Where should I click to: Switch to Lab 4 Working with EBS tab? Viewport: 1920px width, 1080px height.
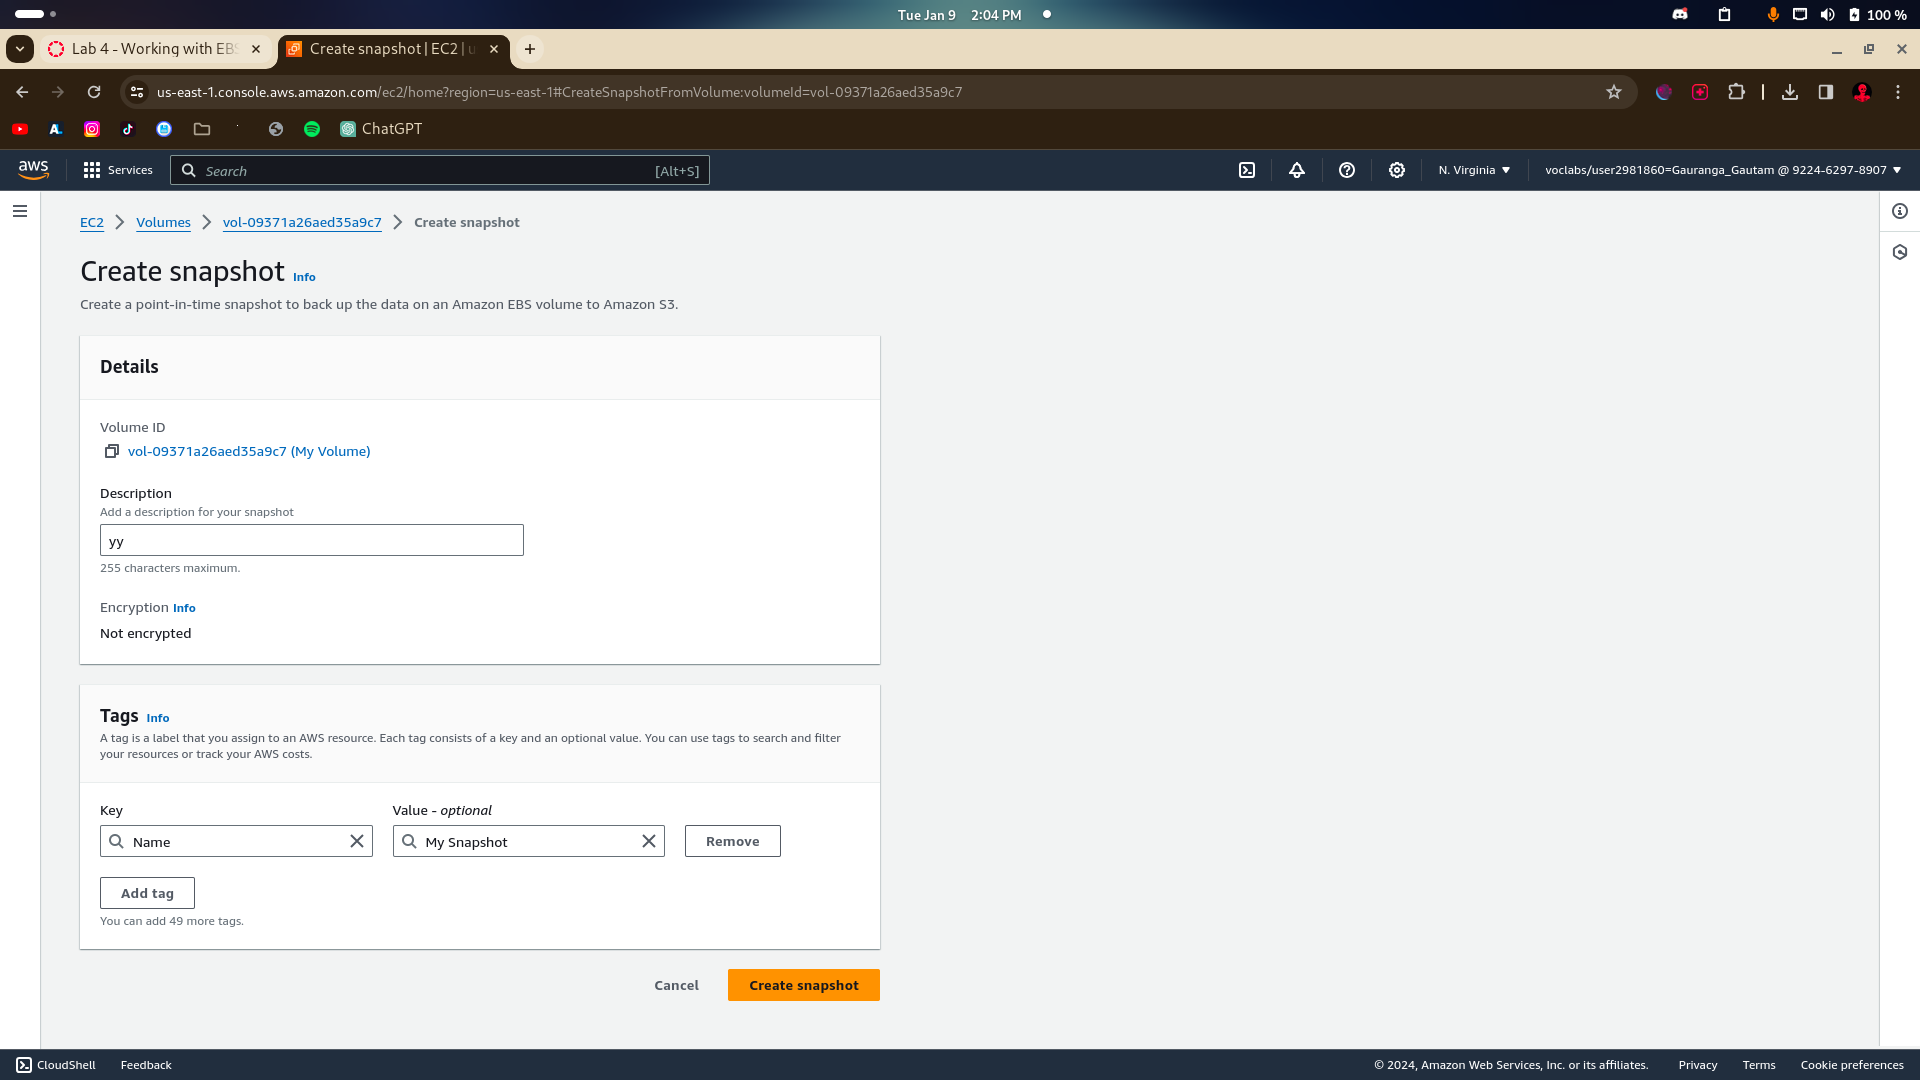[150, 49]
